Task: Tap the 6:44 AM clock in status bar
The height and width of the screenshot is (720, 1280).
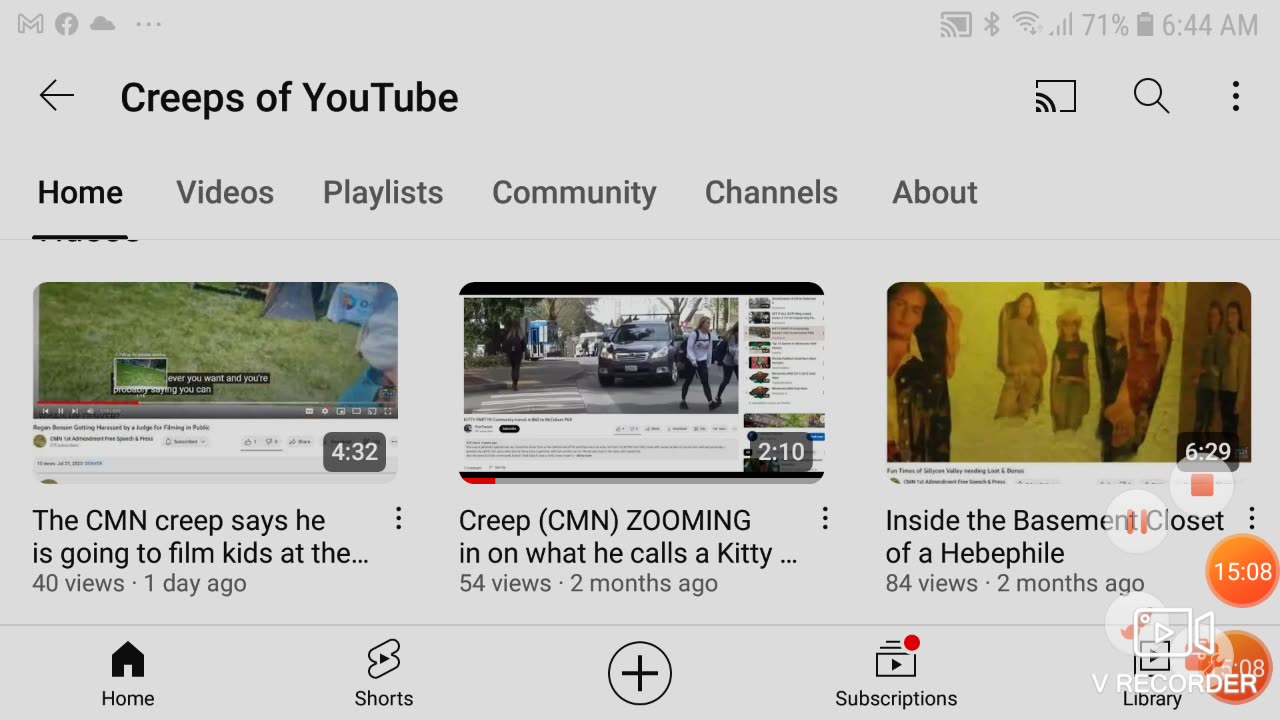Action: [1209, 24]
